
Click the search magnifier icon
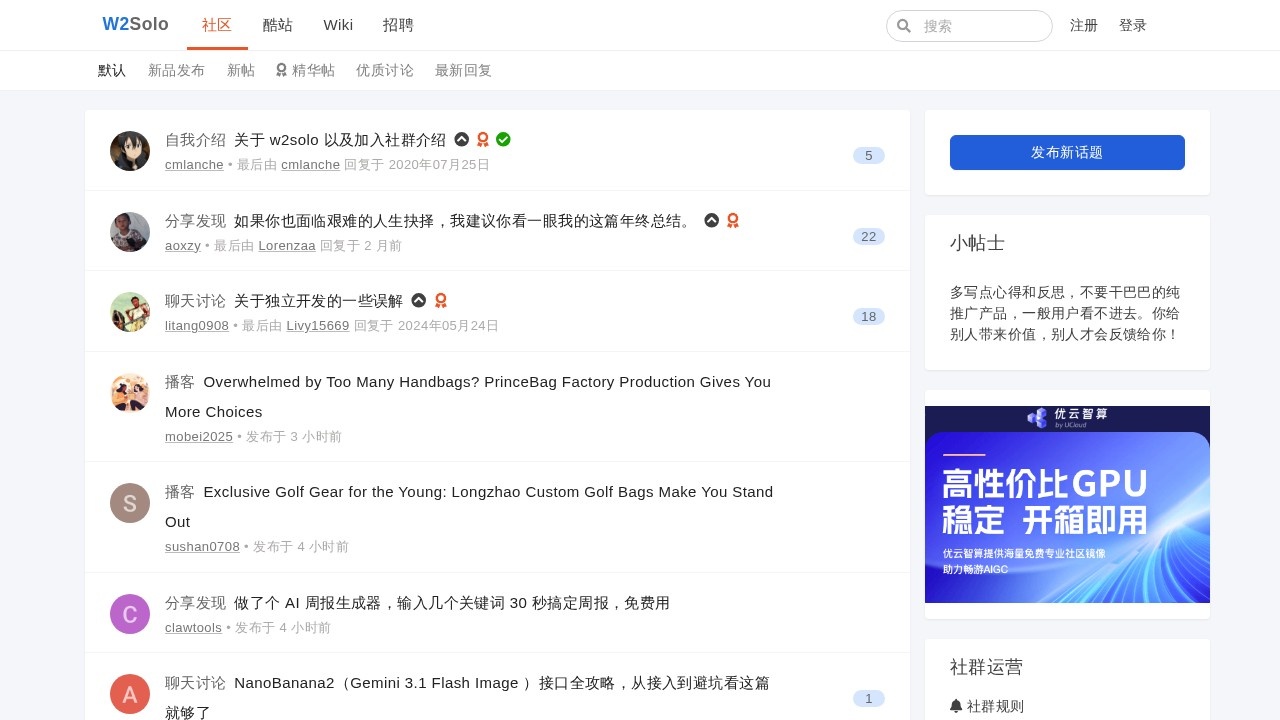click(904, 26)
